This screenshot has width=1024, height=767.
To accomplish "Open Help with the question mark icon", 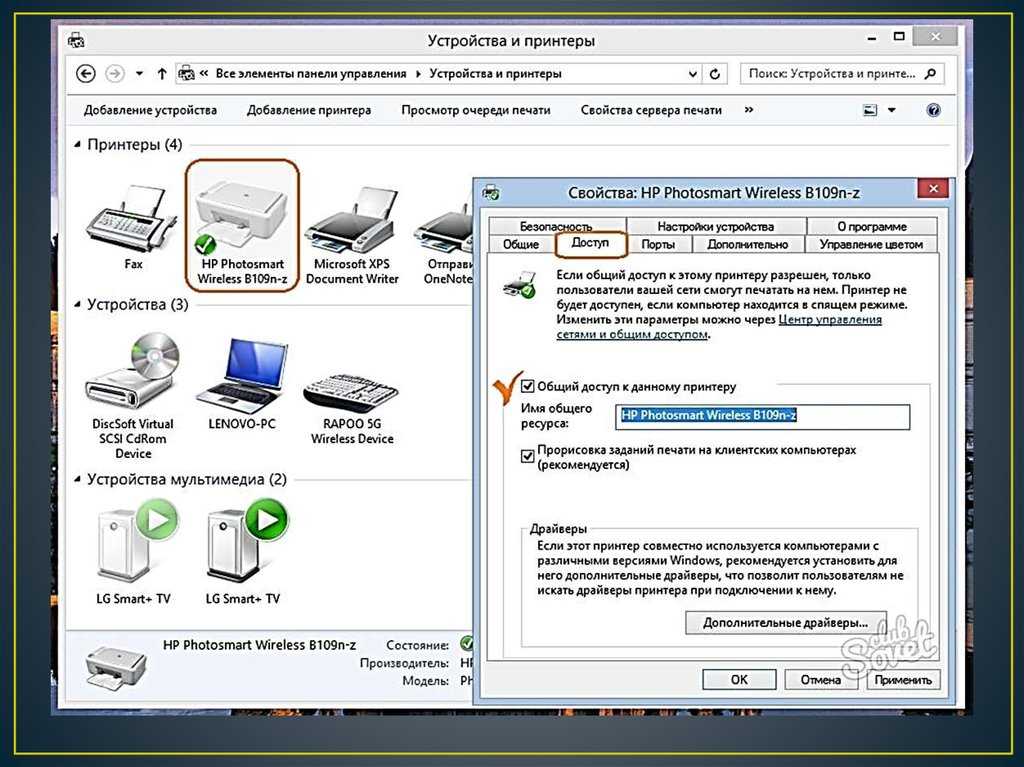I will (x=933, y=110).
